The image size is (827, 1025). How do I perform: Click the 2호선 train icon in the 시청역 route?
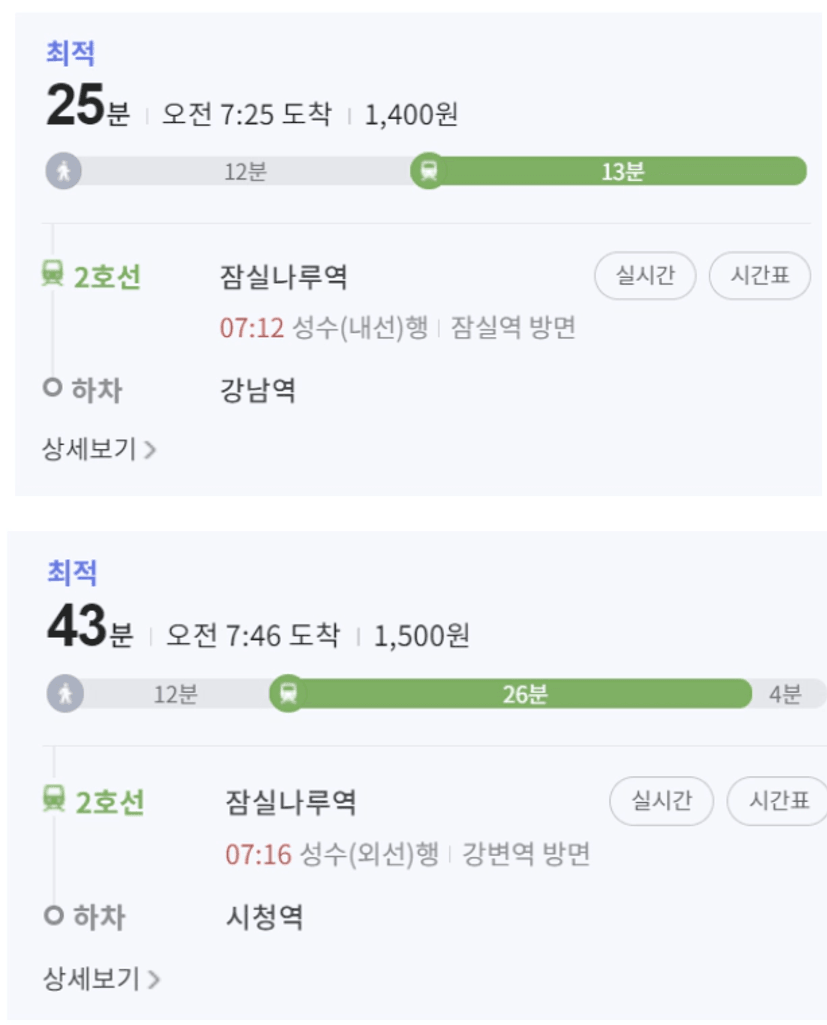pos(54,799)
